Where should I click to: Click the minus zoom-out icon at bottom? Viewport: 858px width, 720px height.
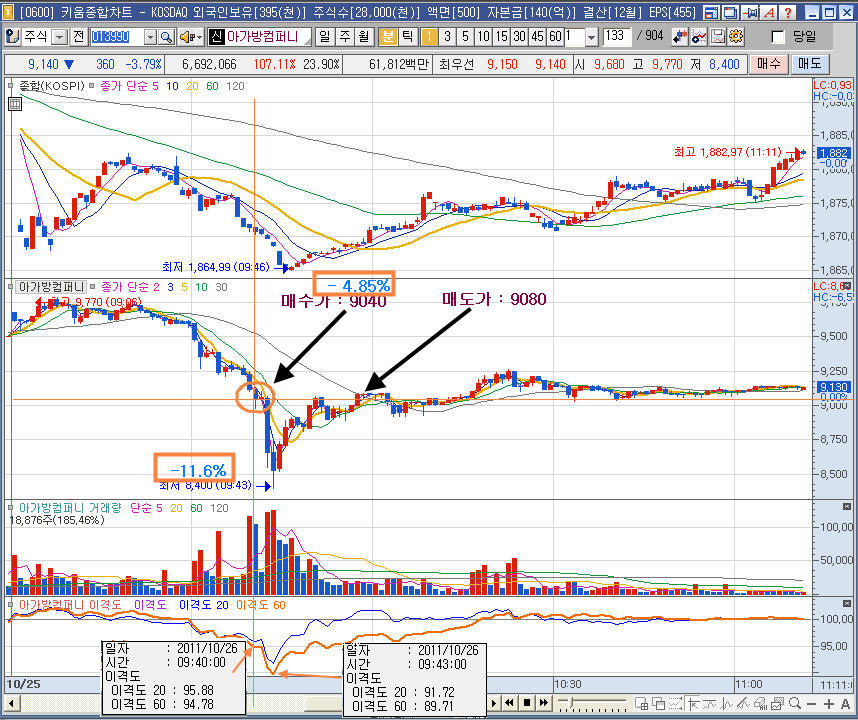pyautogui.click(x=812, y=704)
